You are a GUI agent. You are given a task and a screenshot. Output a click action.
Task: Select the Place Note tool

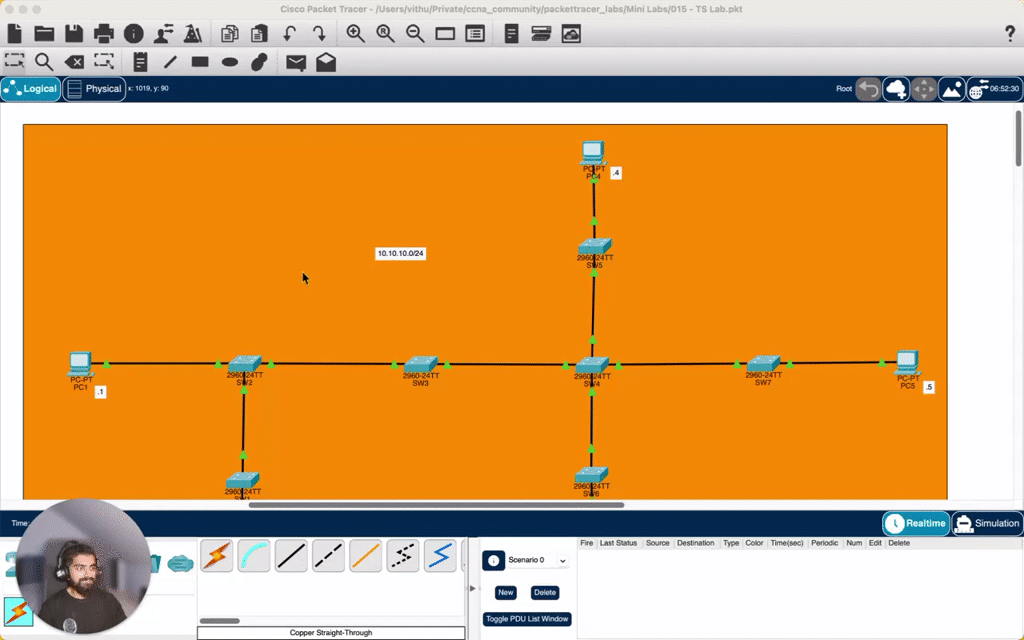pos(140,62)
